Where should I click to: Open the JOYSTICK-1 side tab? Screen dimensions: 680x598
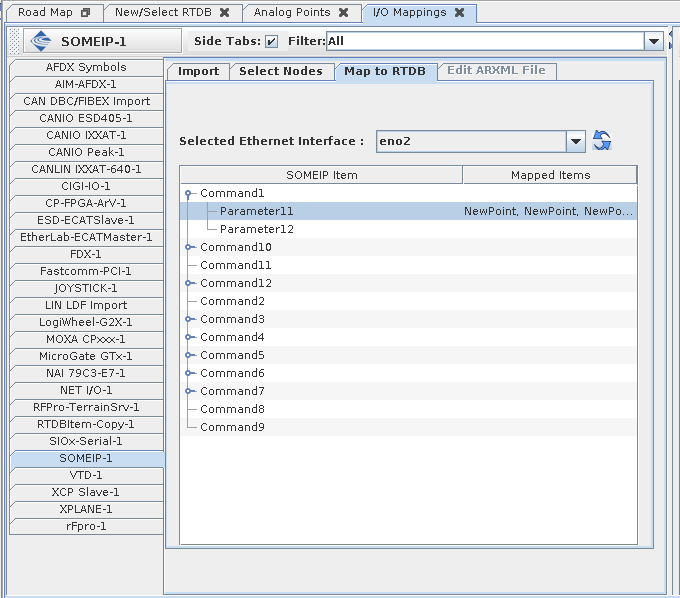86,288
